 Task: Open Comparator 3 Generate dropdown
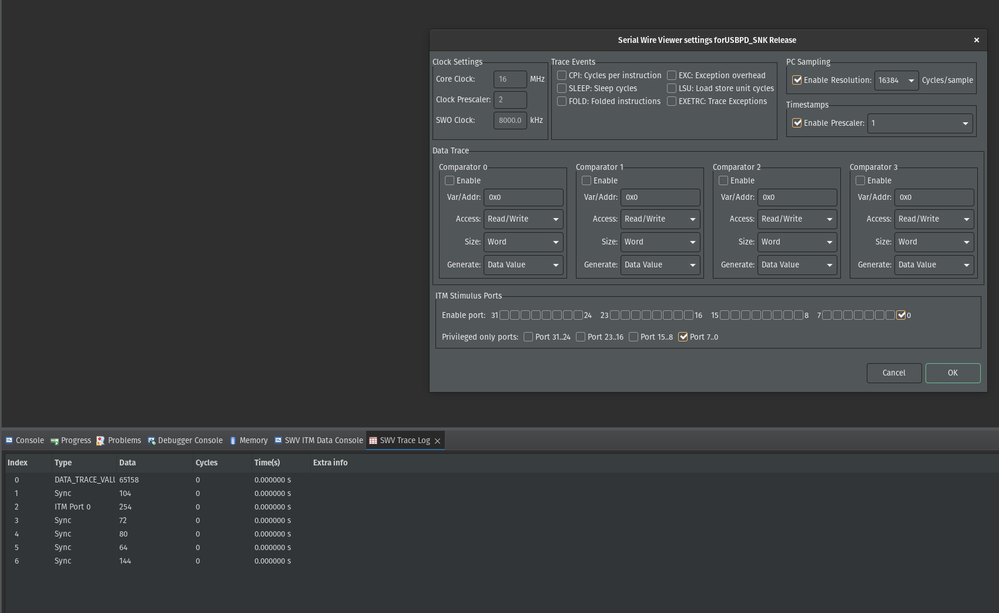933,265
